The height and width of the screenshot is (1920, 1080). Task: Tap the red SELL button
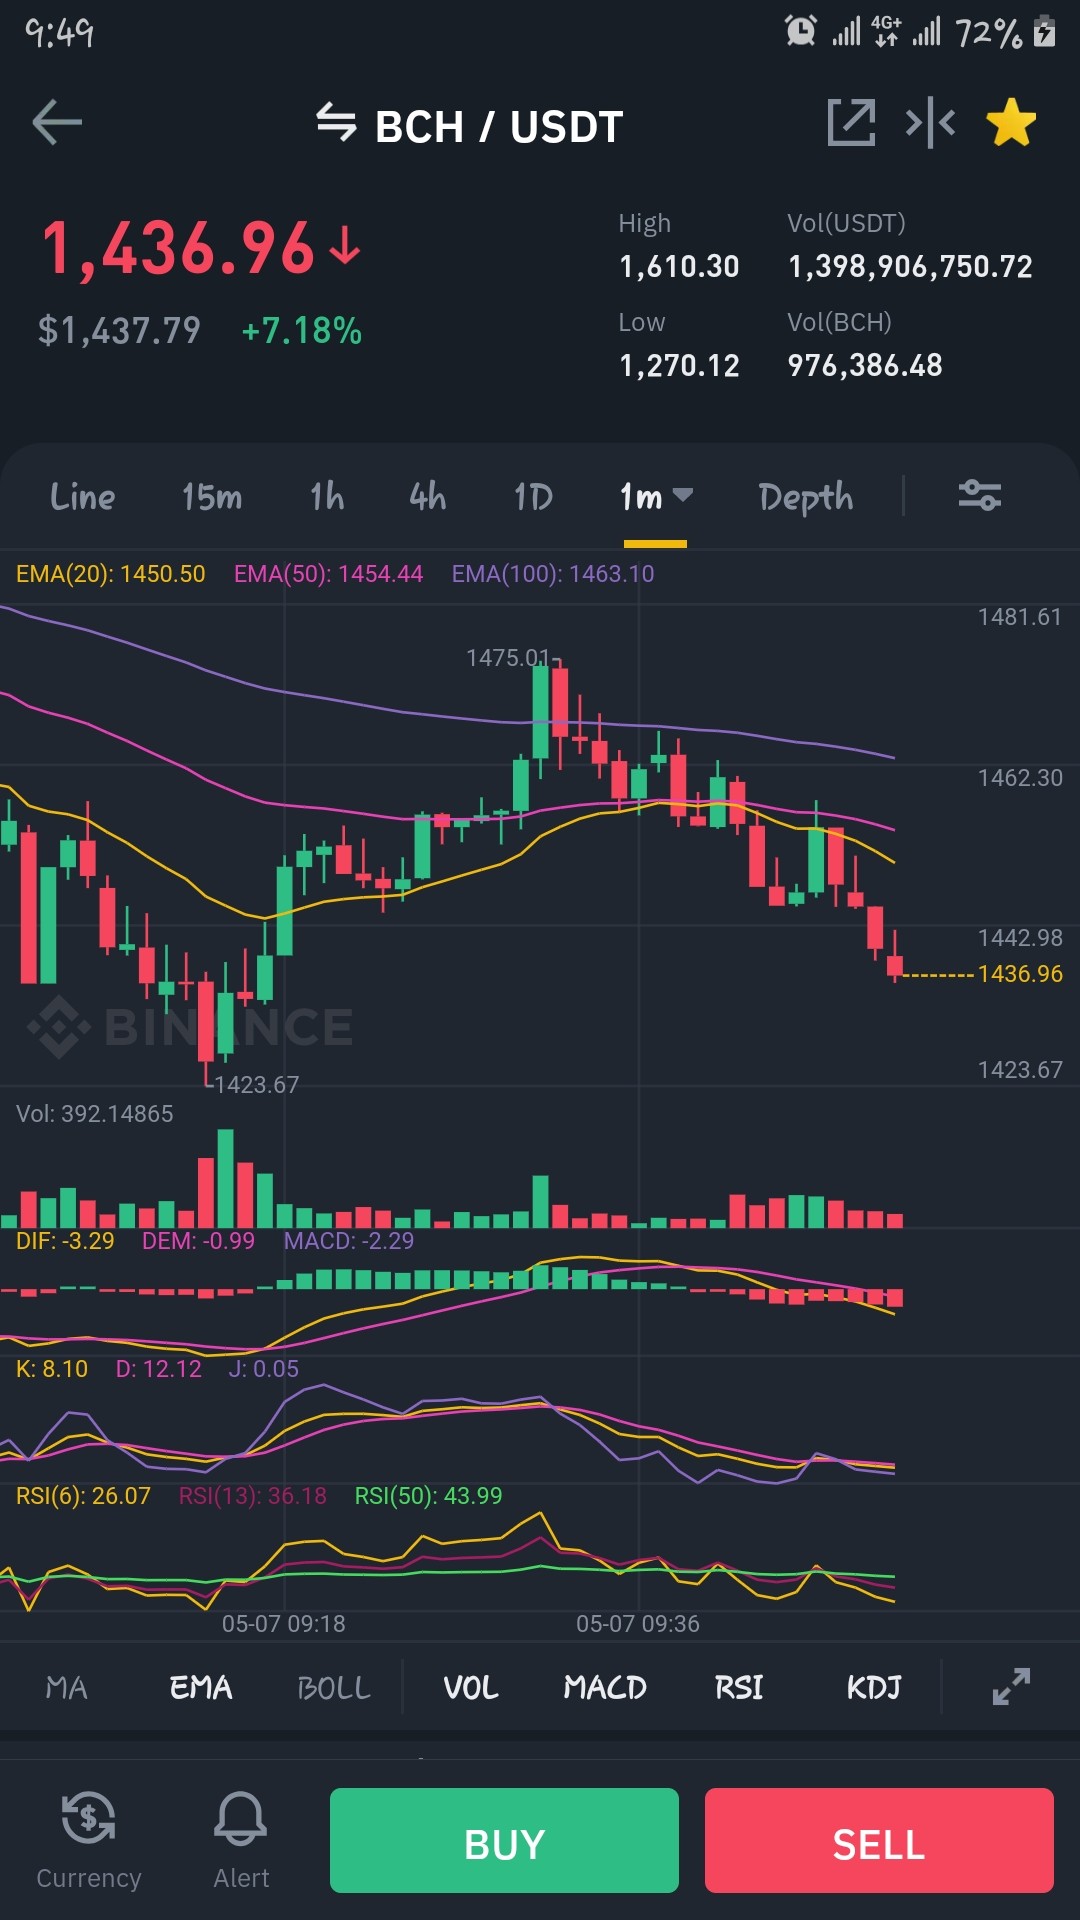coord(879,1840)
